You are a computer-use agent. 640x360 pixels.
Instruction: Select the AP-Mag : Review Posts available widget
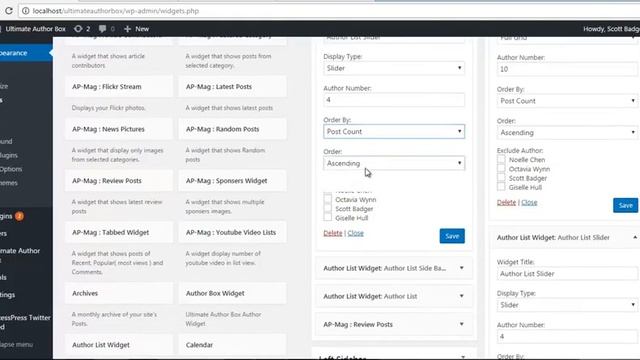(x=118, y=180)
